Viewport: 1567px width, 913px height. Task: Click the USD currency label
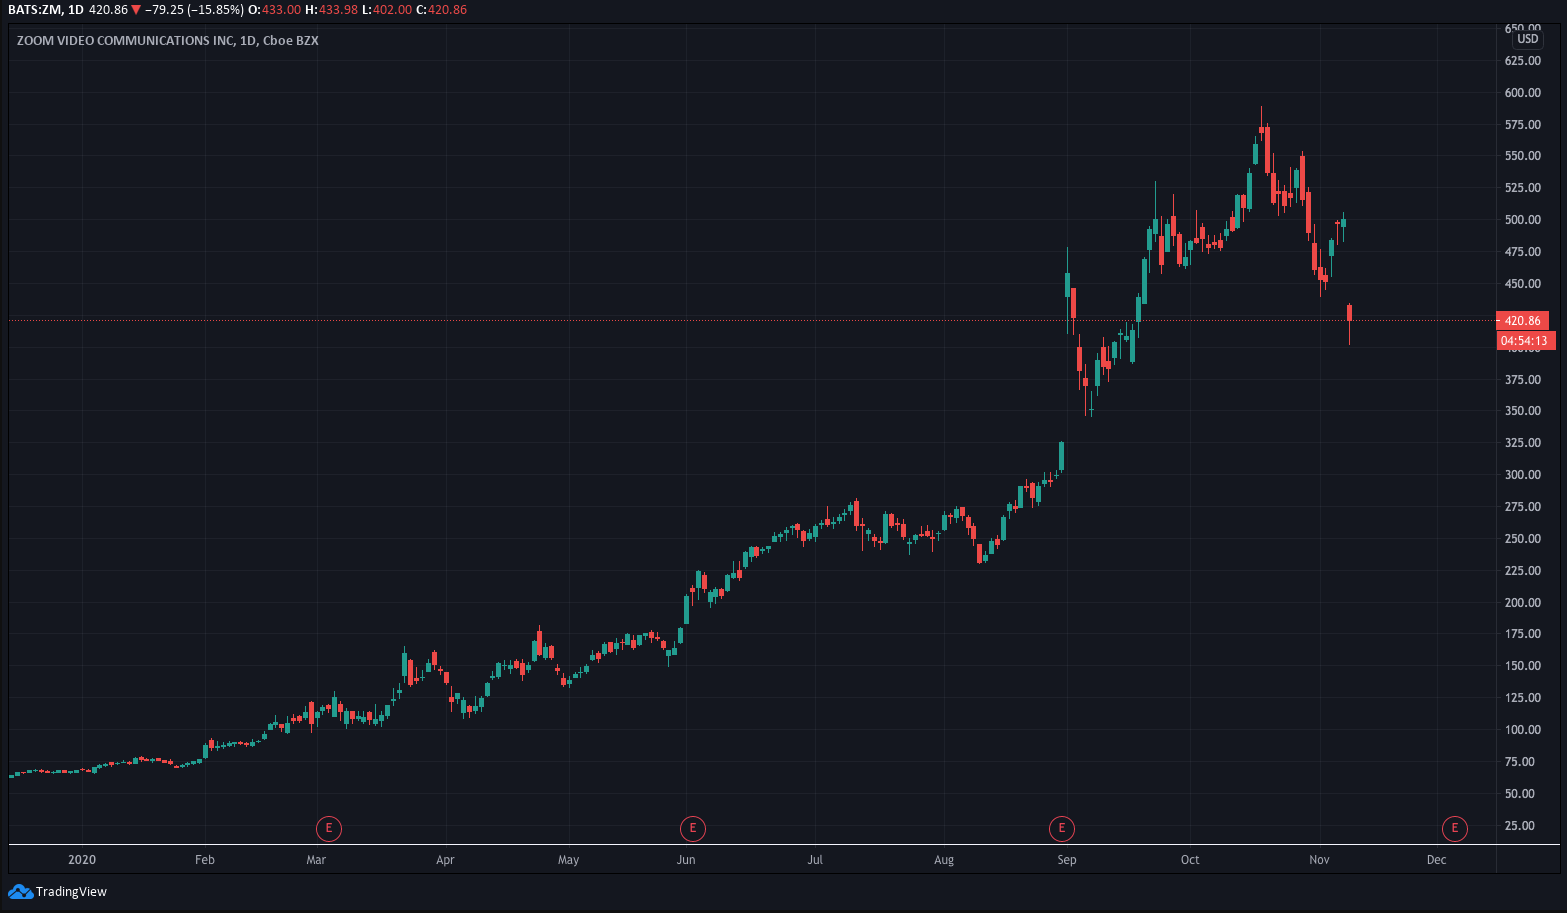[x=1527, y=39]
